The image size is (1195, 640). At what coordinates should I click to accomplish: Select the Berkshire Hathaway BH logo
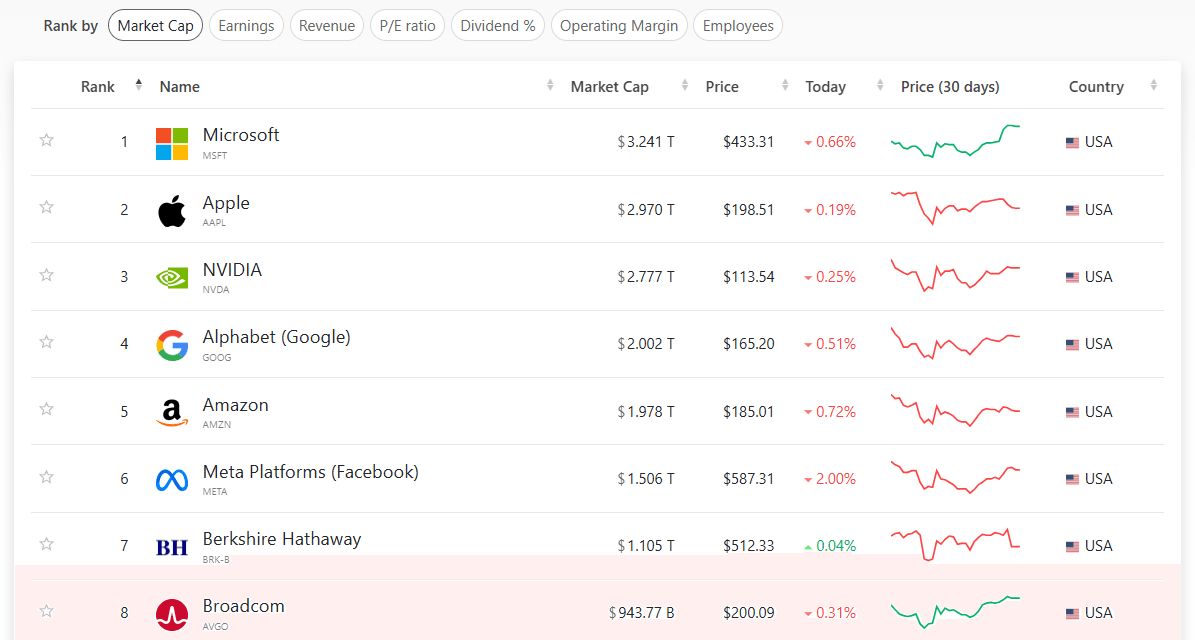point(171,547)
